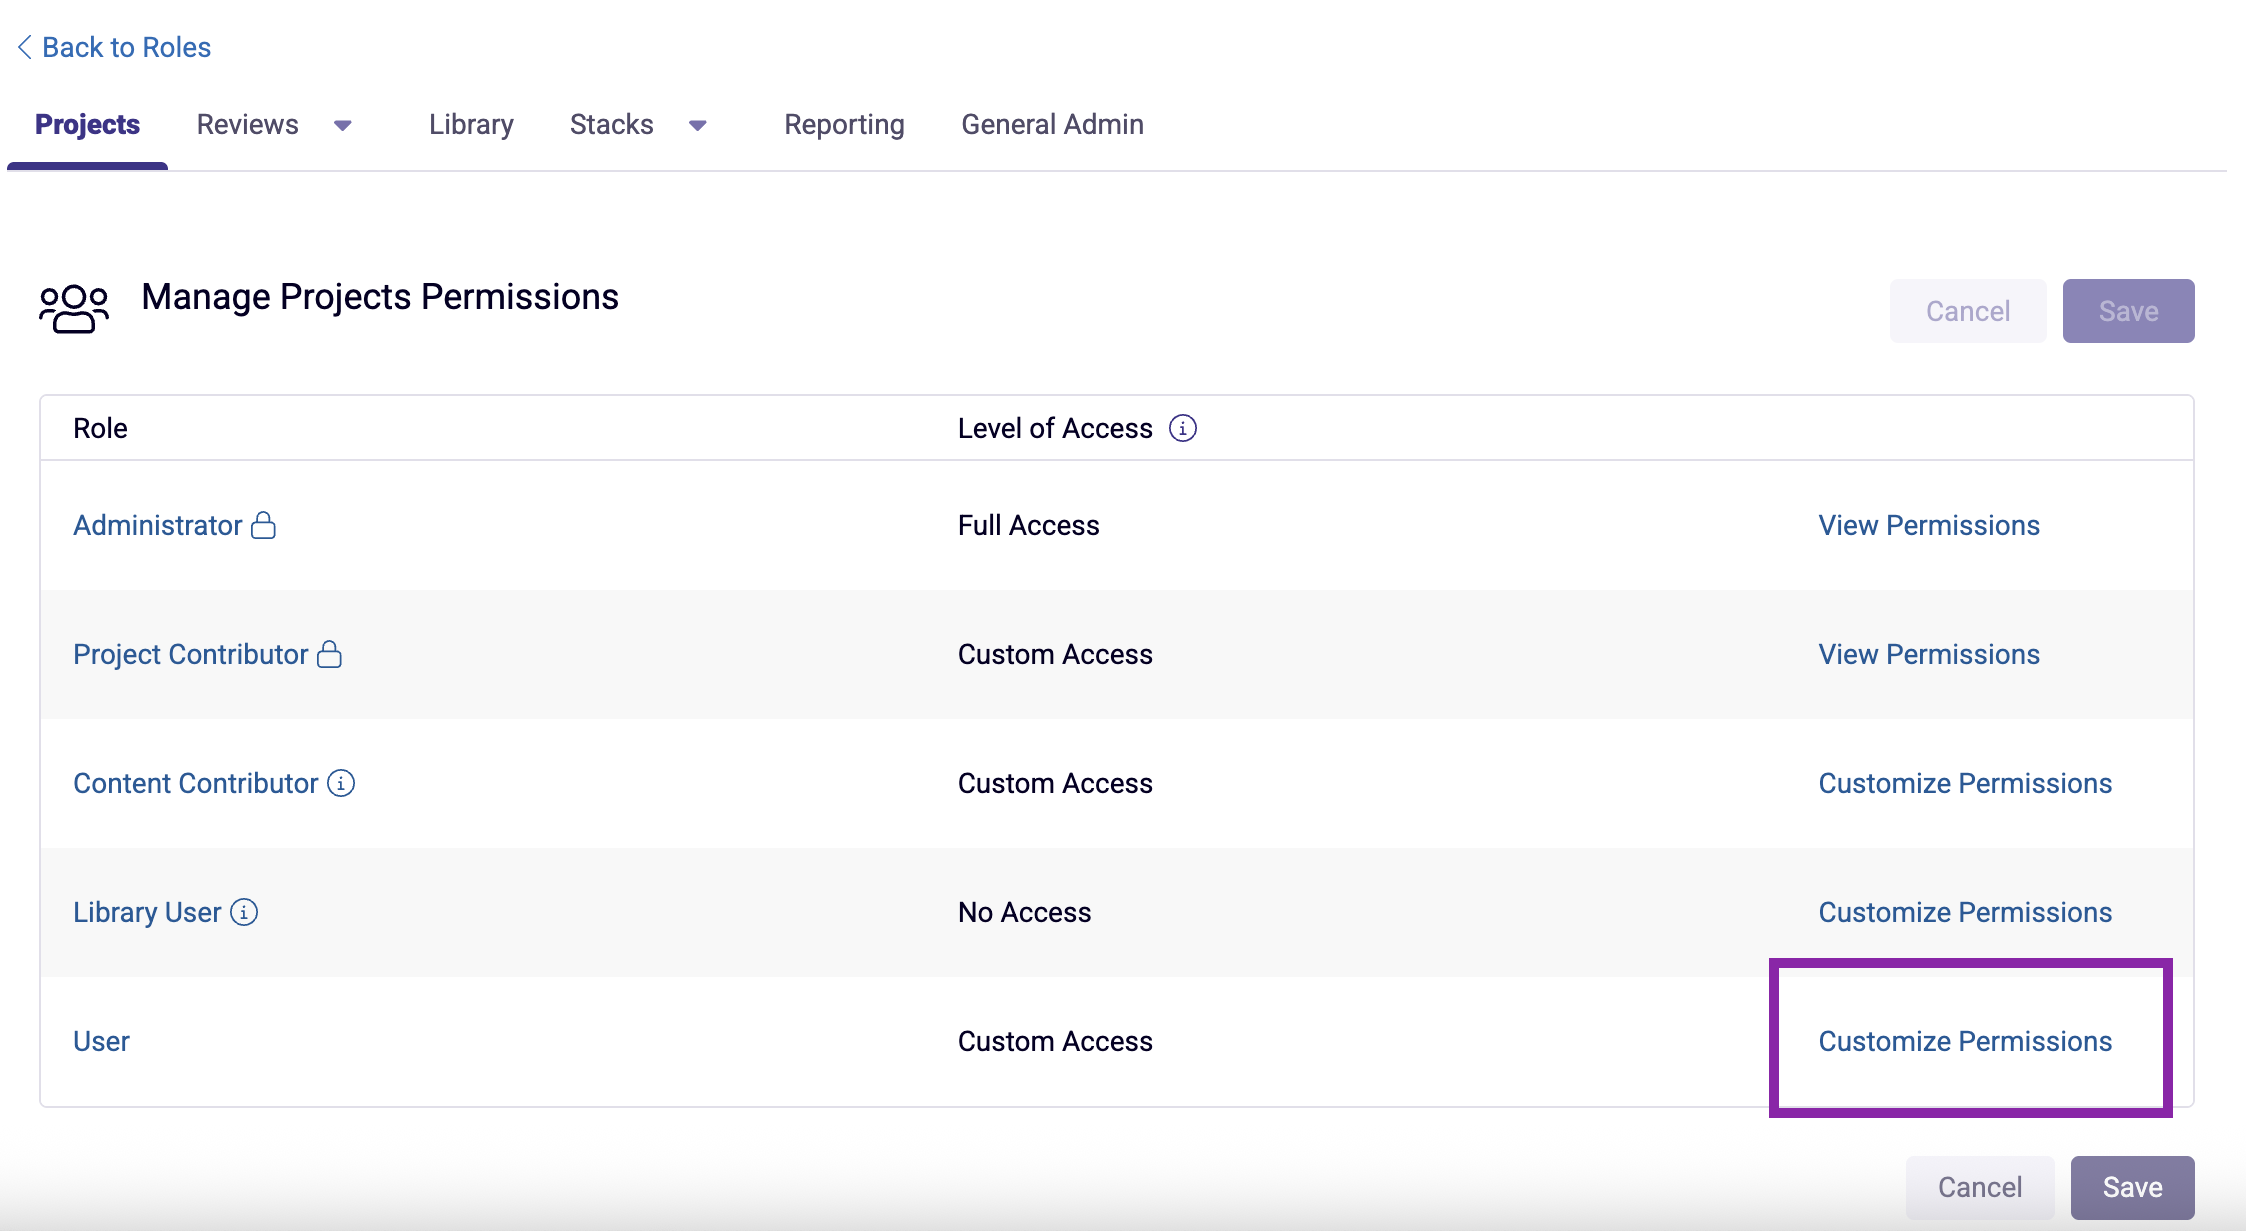Open the Library tab

click(x=471, y=124)
